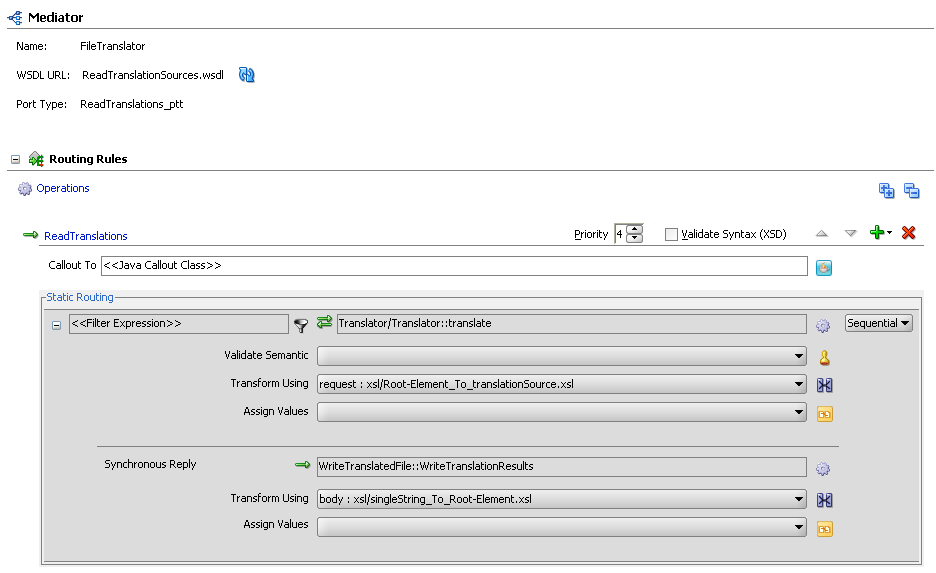Click in the Callout To text field
The height and width of the screenshot is (573, 936).
point(453,266)
